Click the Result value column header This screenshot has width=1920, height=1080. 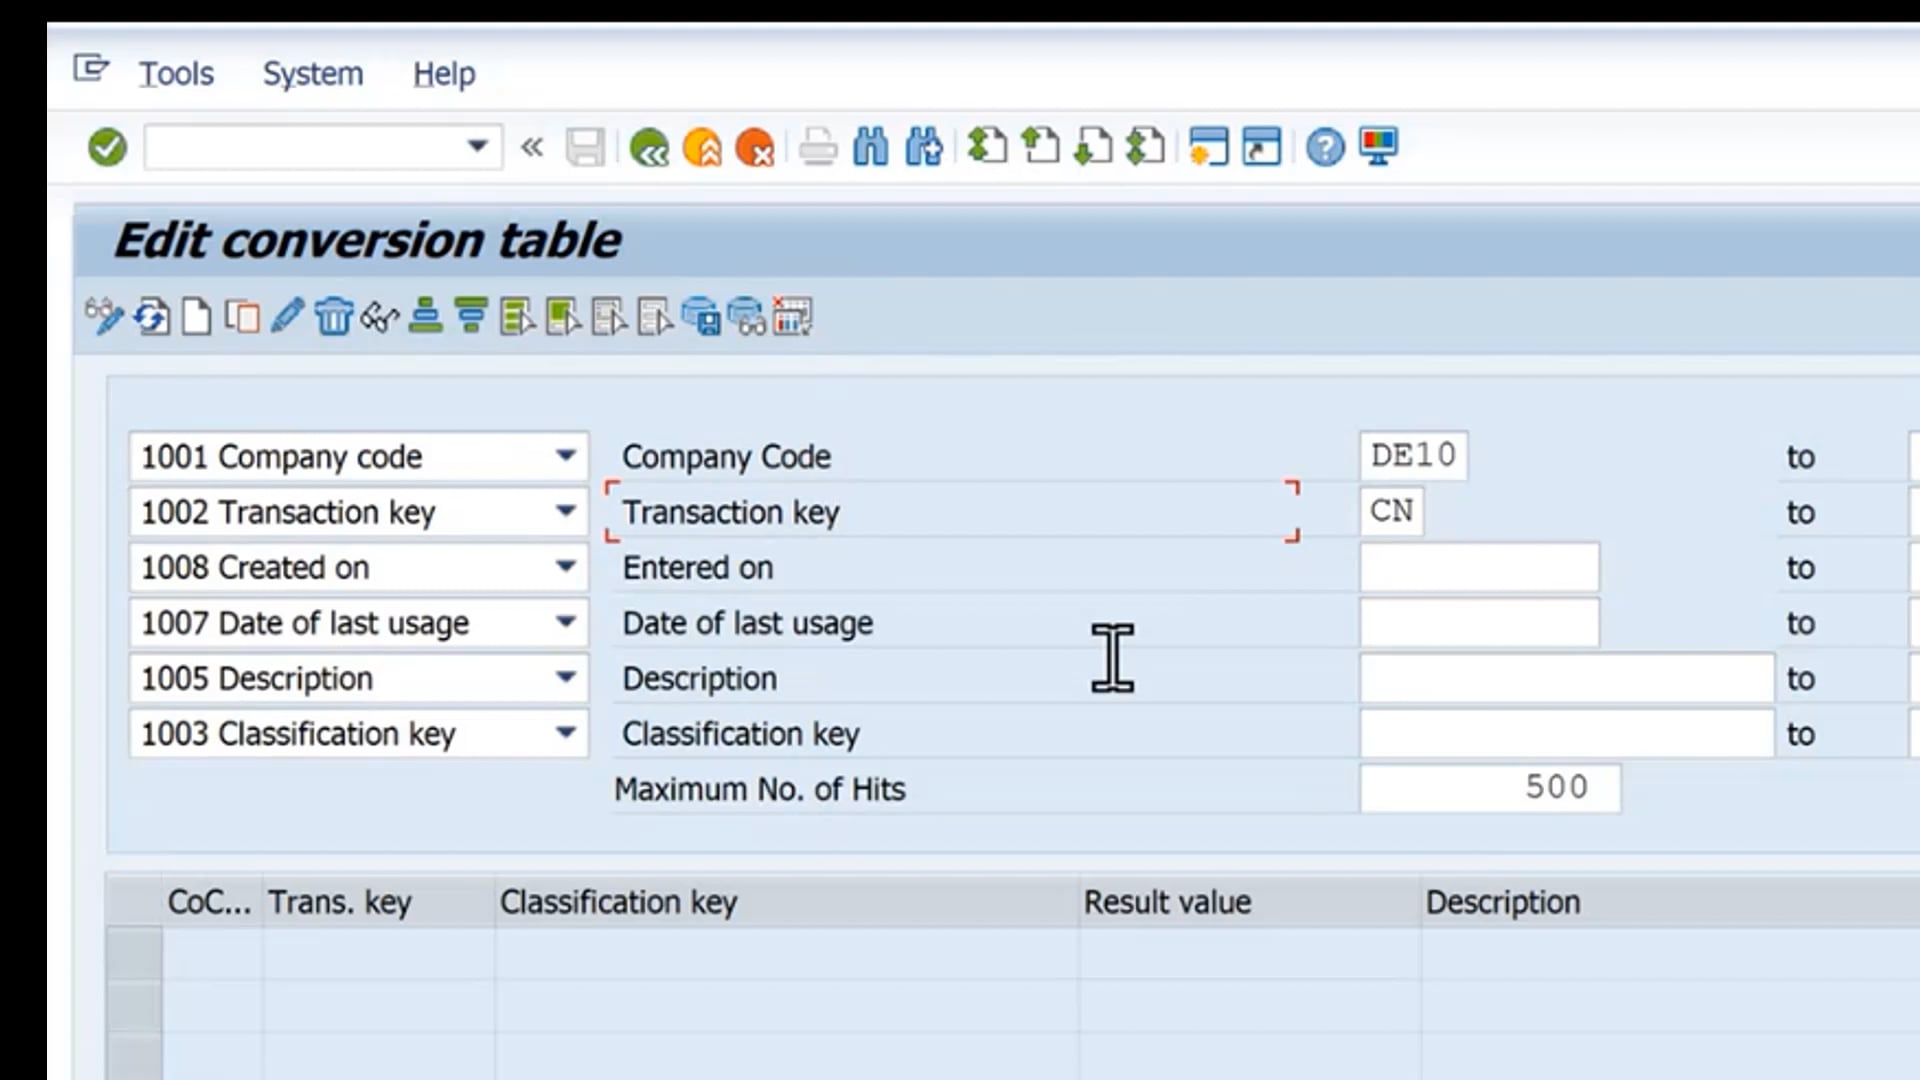(1249, 902)
